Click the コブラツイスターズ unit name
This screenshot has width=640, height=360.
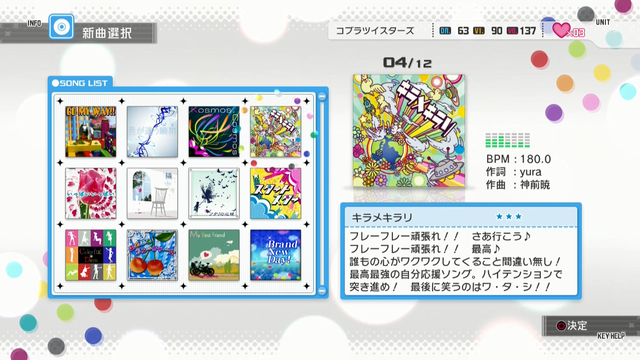[375, 31]
